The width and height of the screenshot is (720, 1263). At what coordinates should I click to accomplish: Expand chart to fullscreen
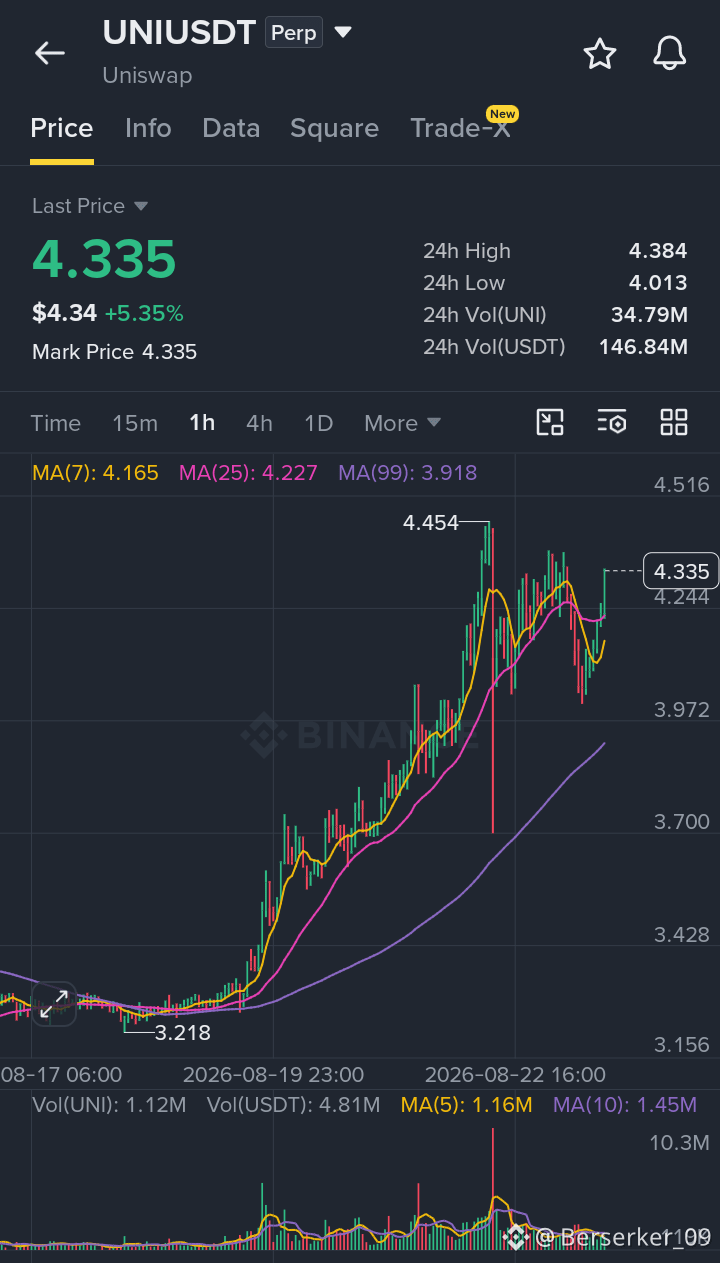(x=54, y=1004)
